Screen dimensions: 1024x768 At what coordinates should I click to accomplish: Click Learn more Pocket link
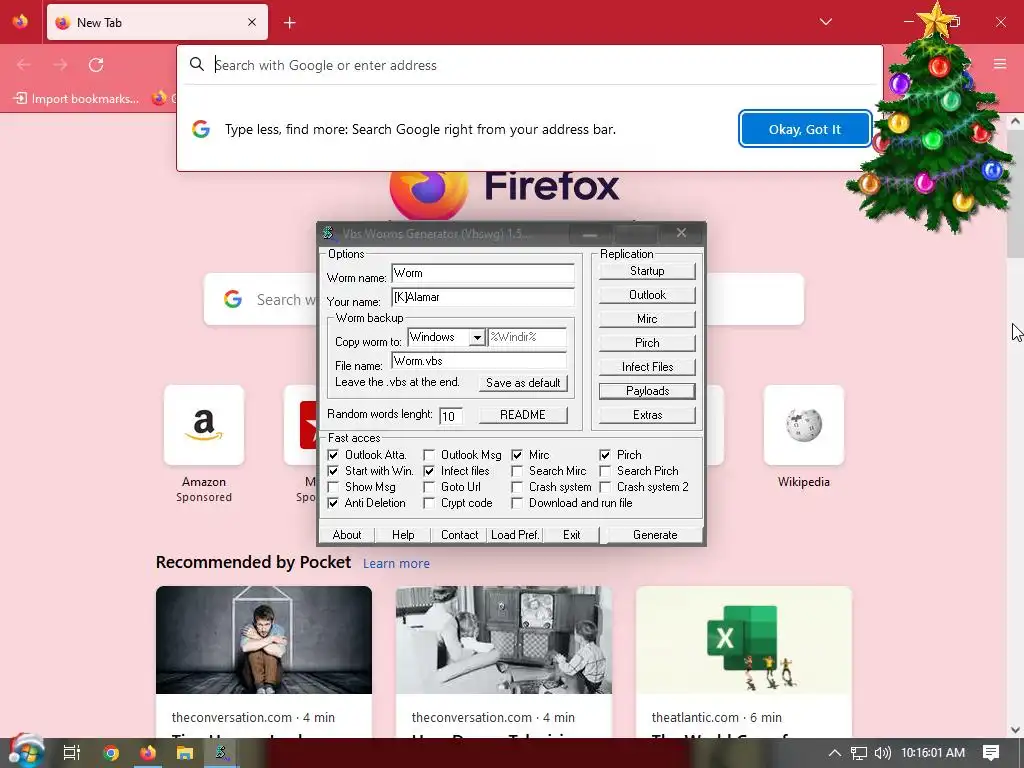396,564
